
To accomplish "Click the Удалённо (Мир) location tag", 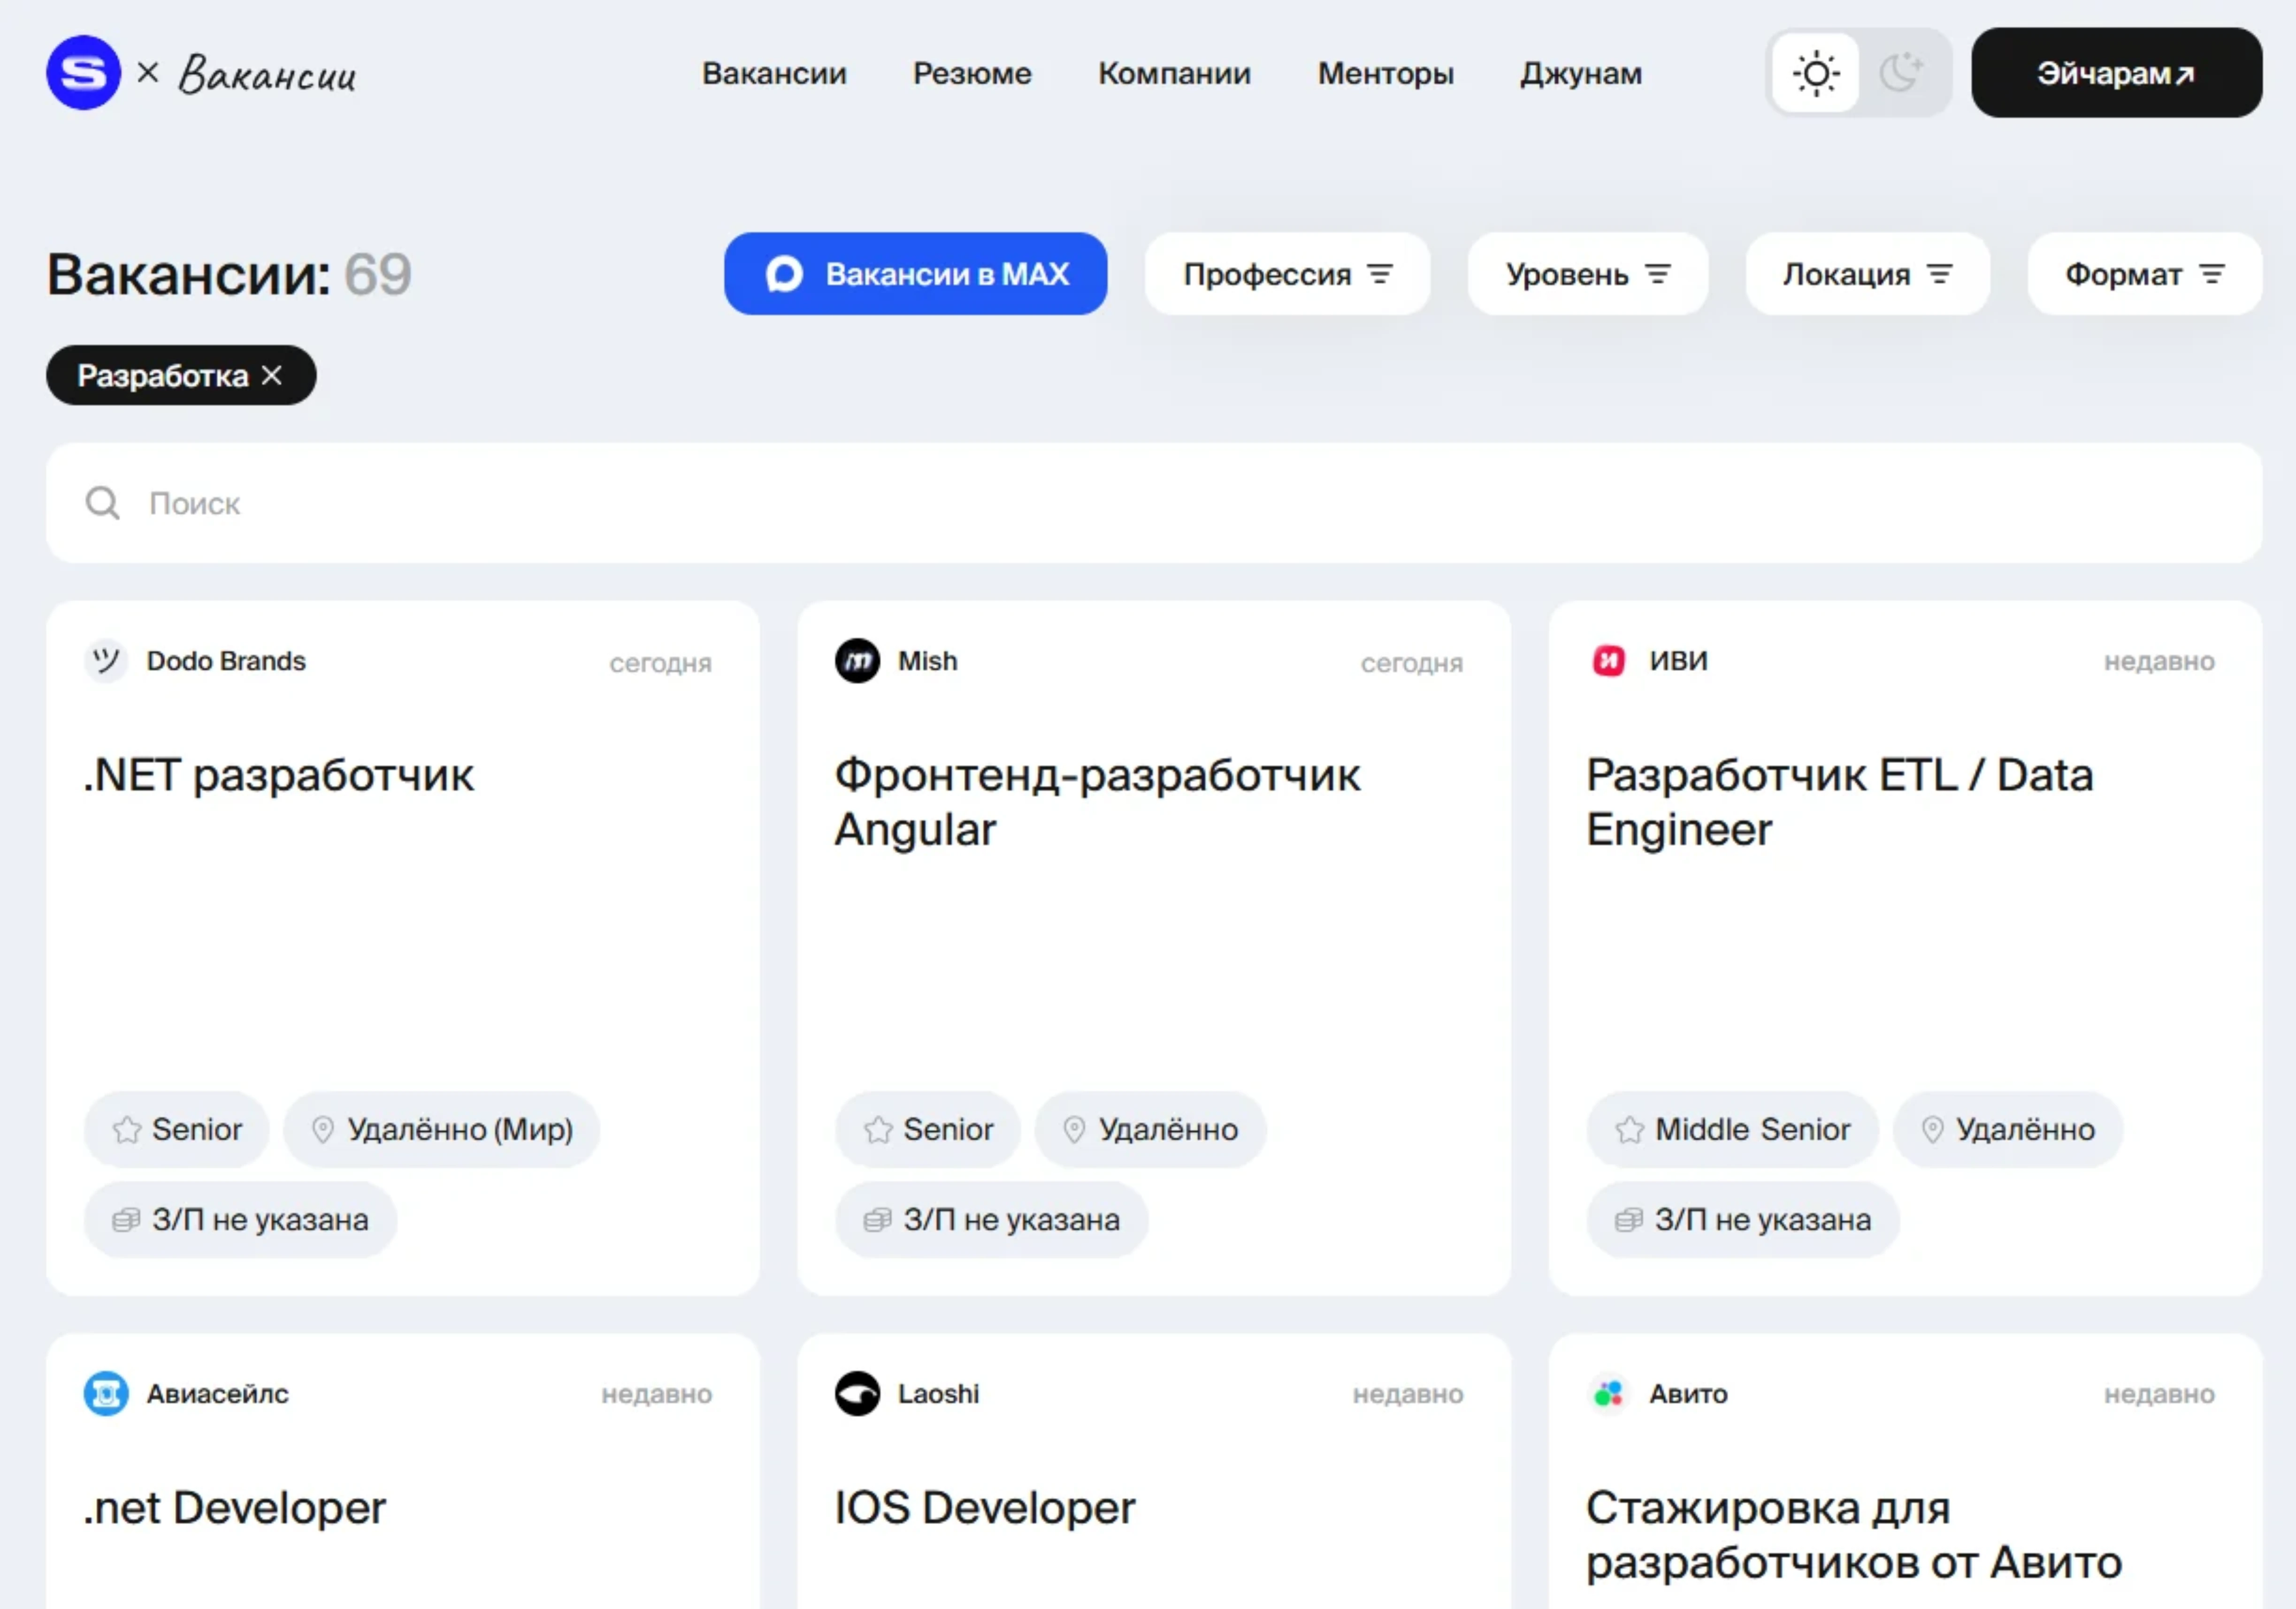I will tap(441, 1130).
